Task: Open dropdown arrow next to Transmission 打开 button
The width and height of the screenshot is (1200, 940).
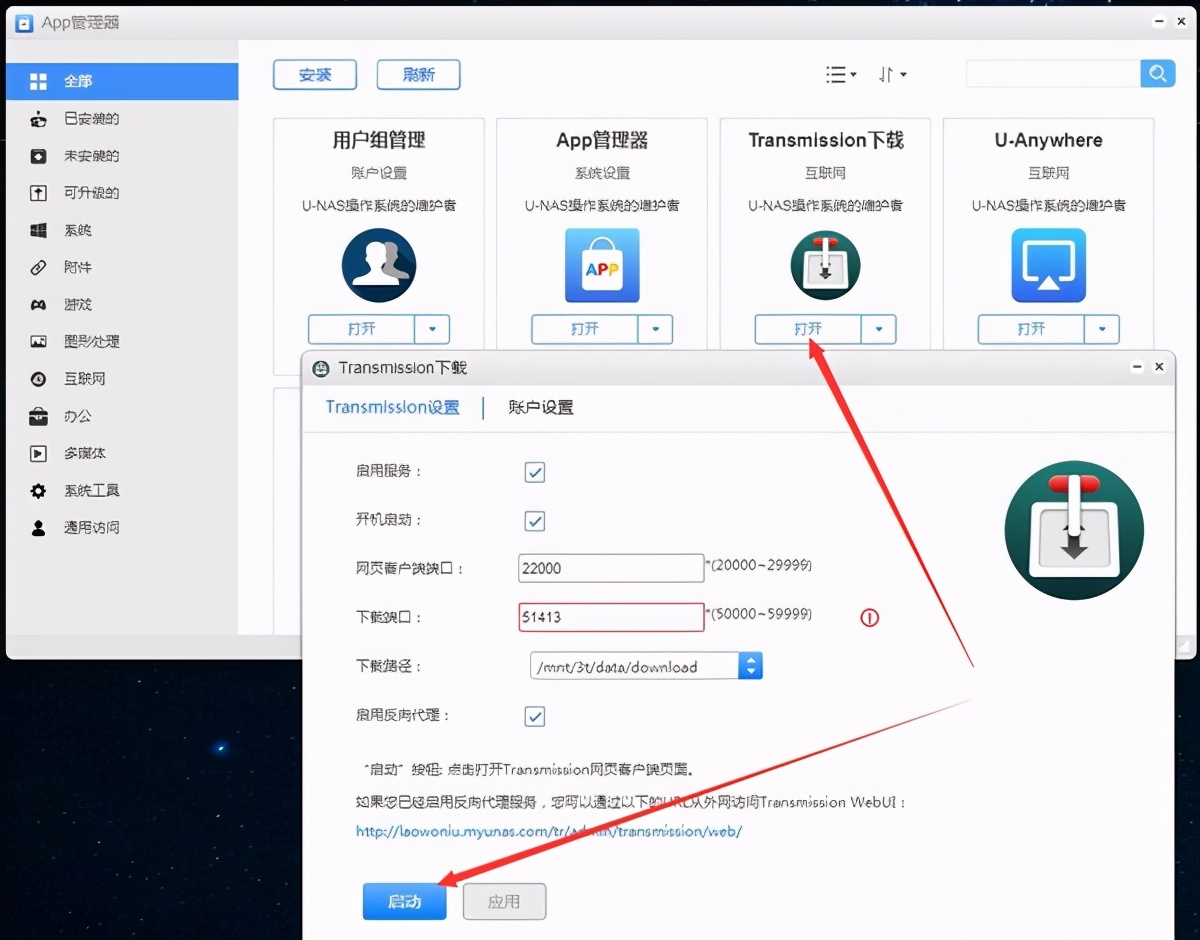Action: coord(878,329)
